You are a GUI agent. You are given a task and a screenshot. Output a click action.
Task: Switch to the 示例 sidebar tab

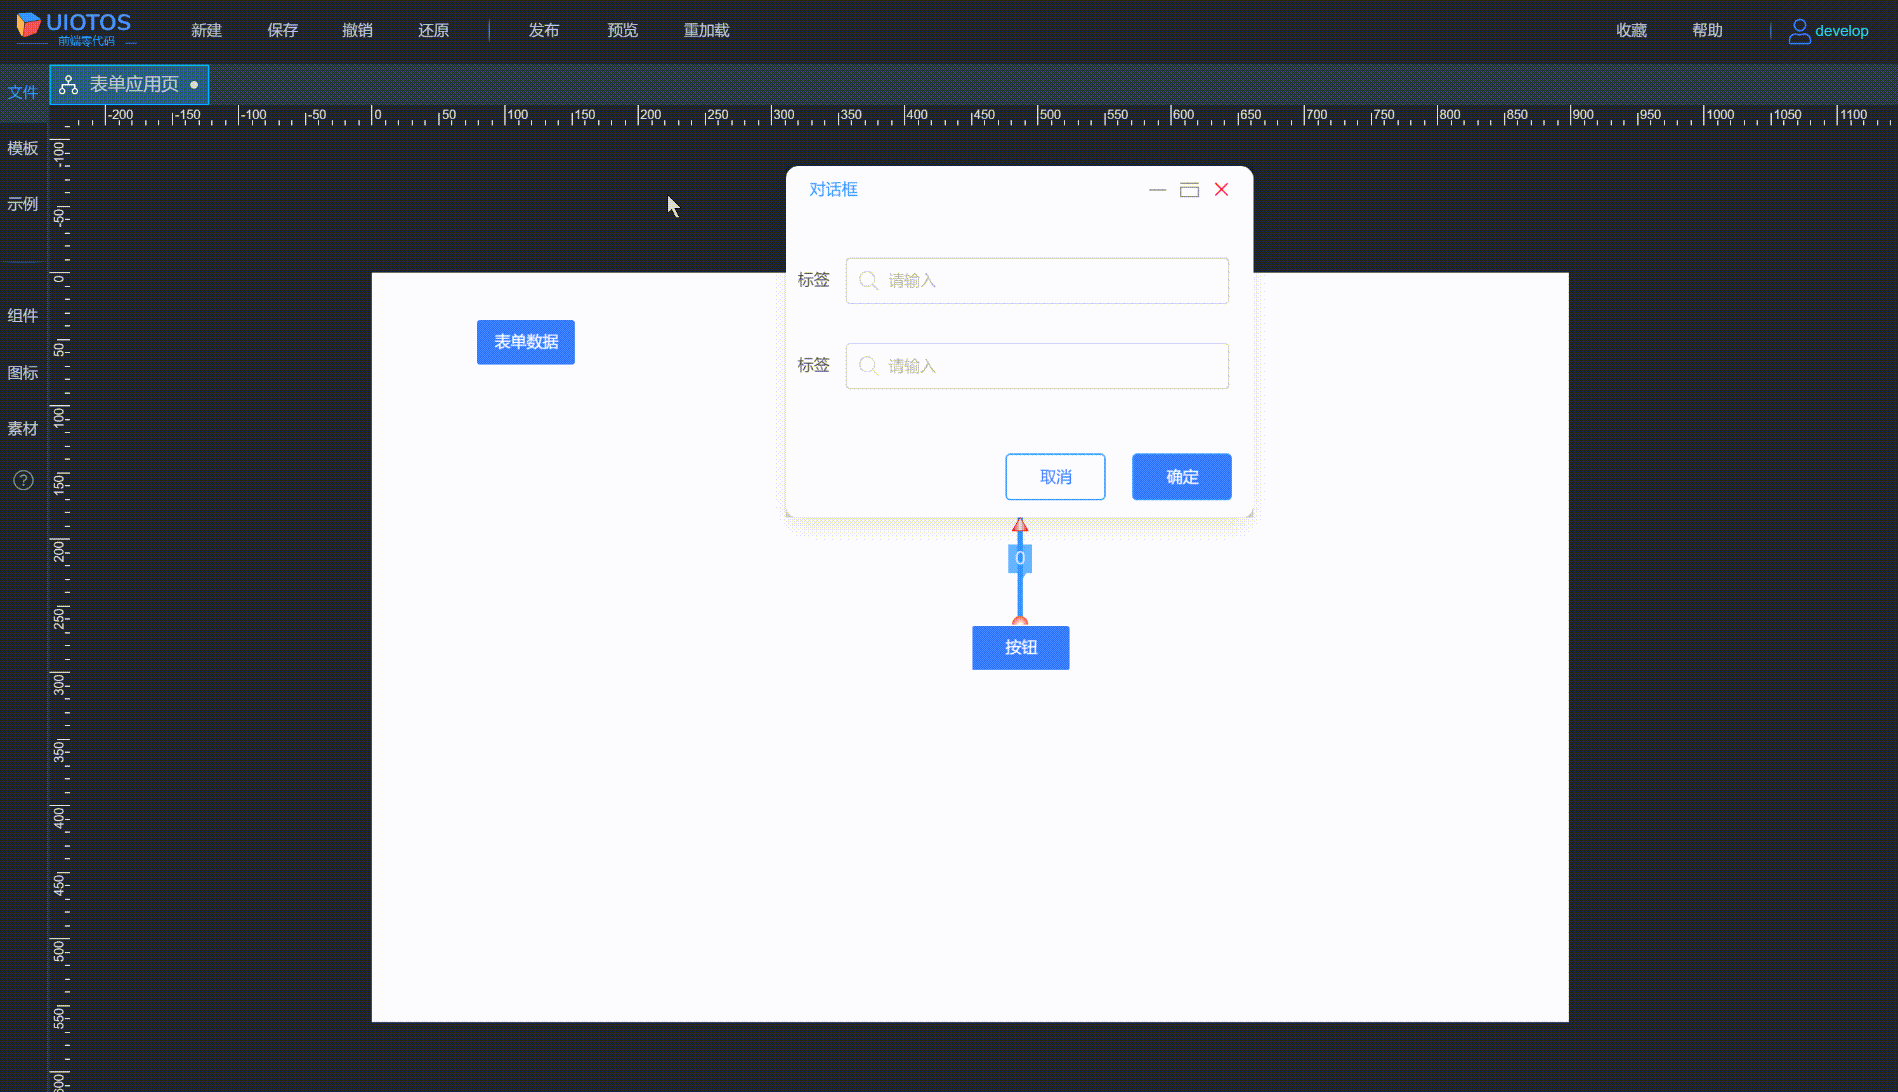coord(23,205)
